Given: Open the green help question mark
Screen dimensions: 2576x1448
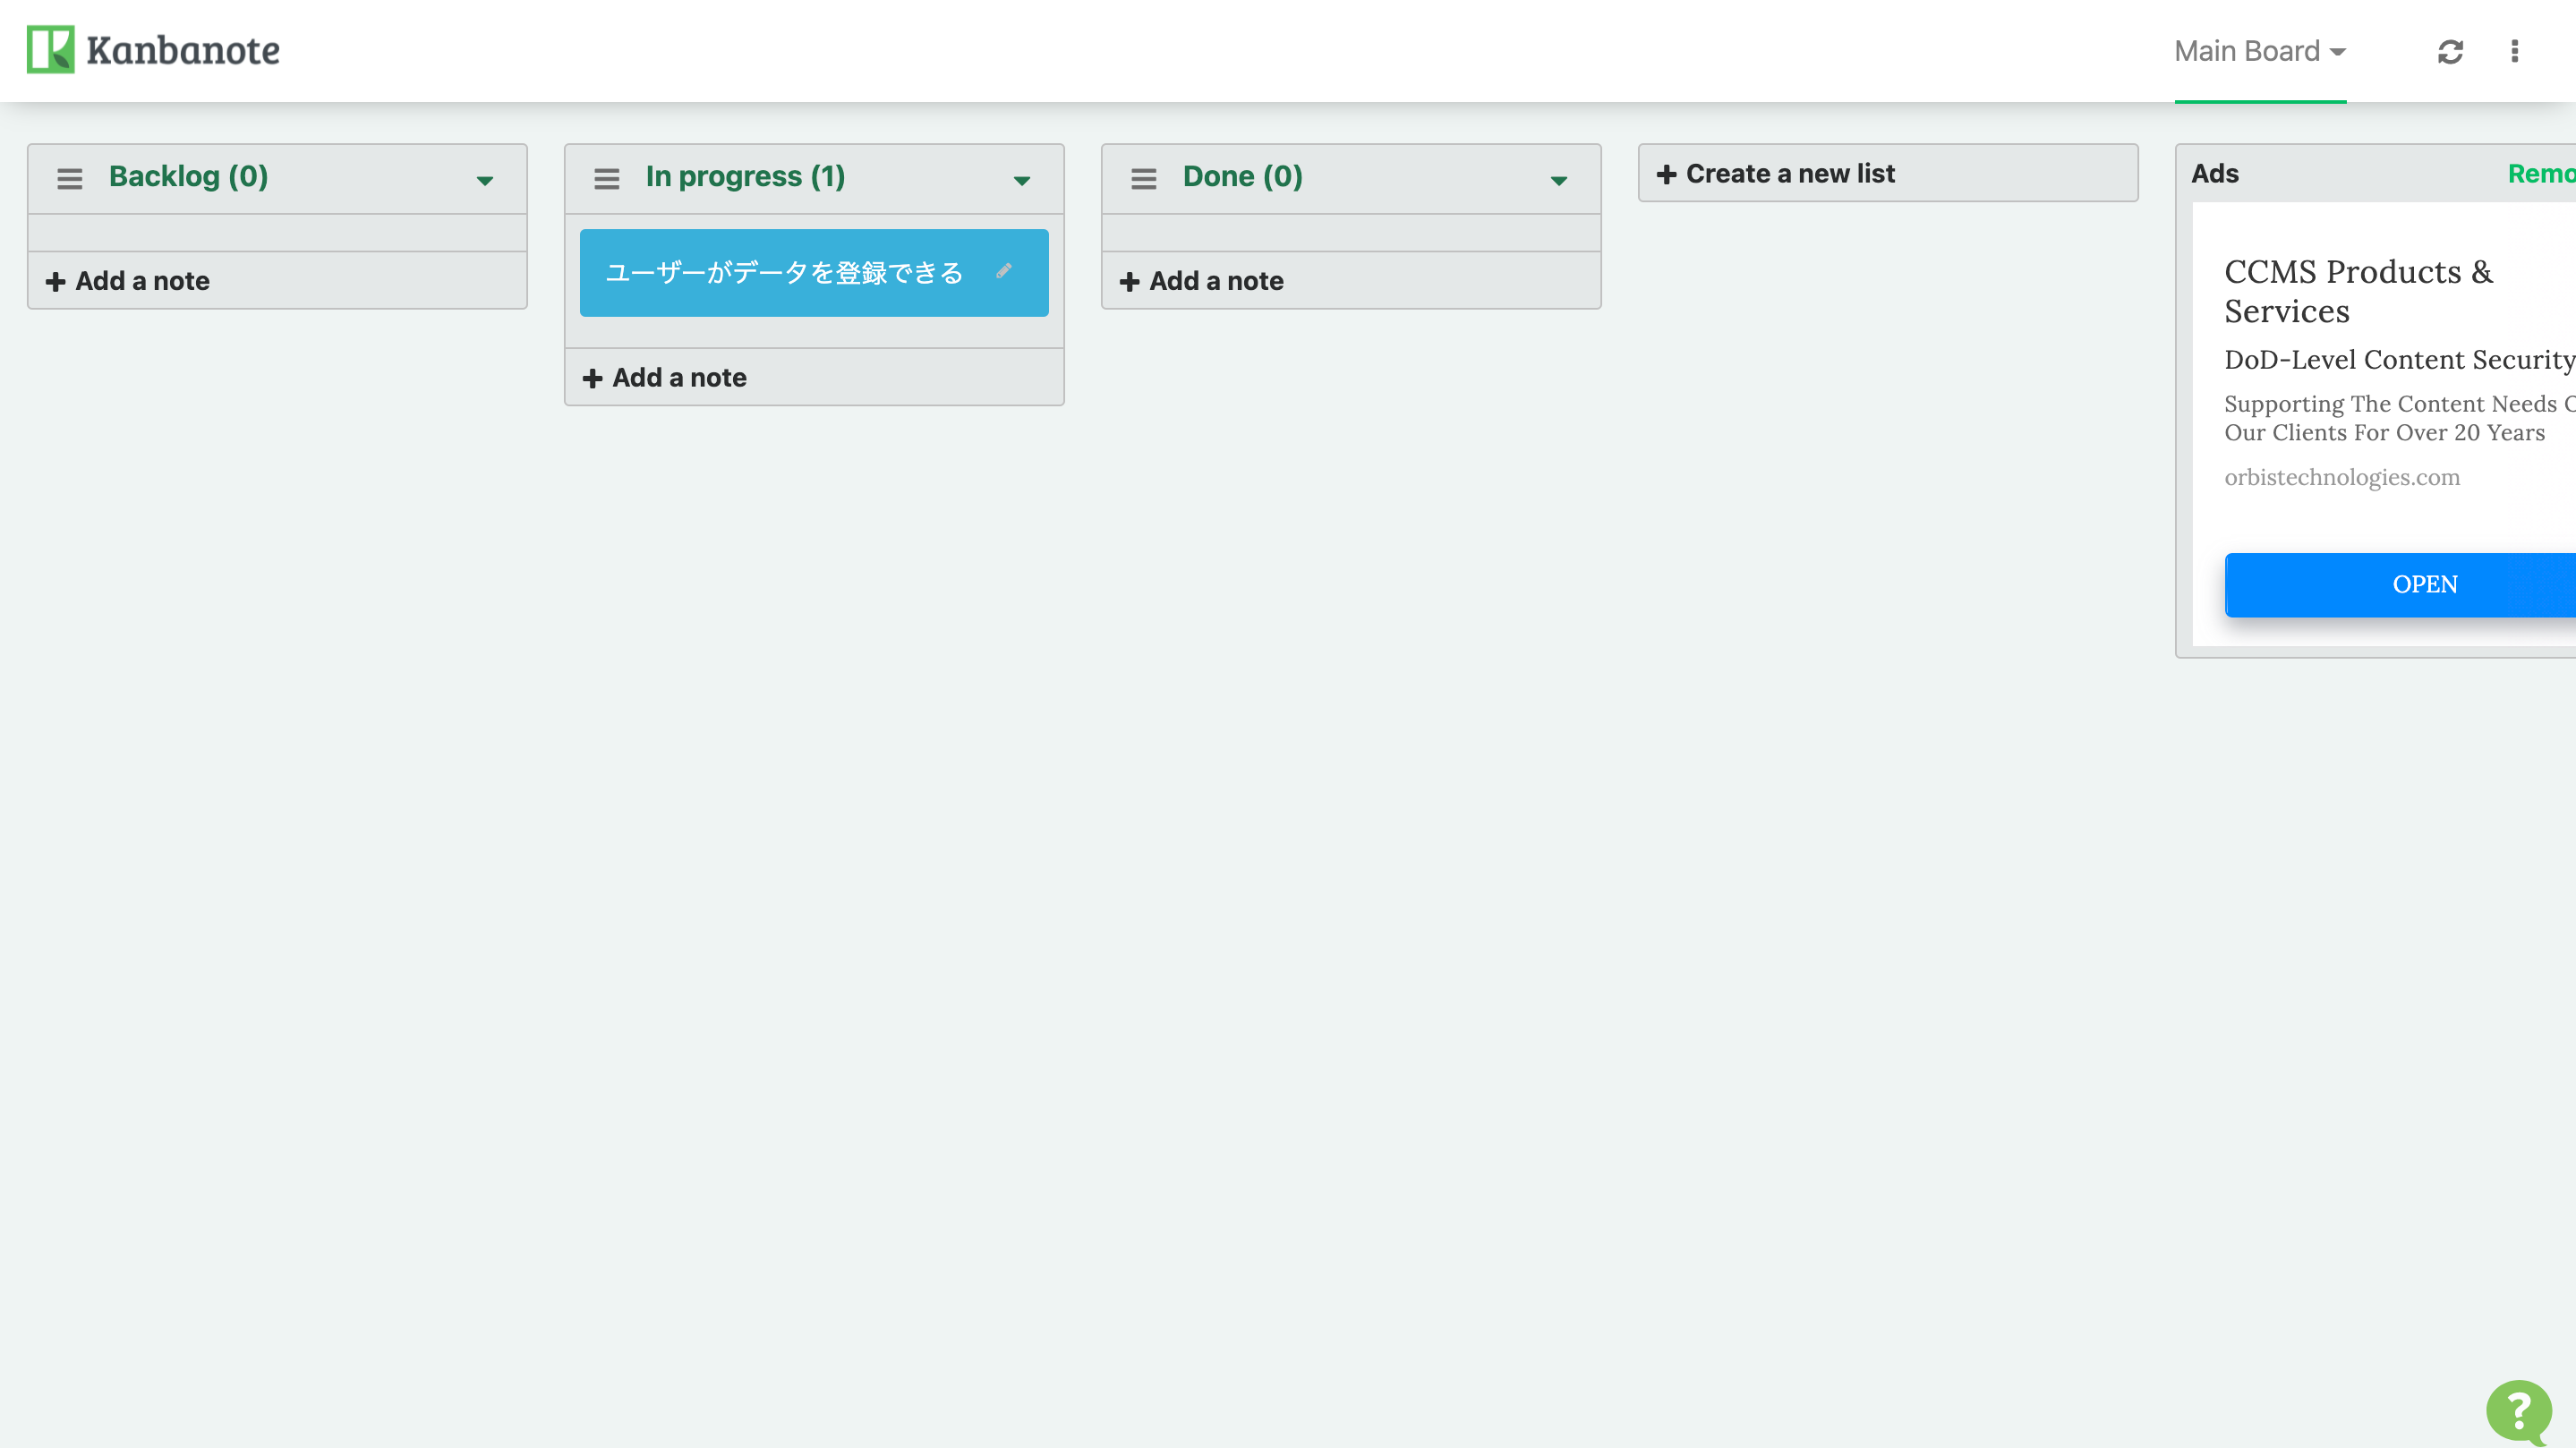Looking at the screenshot, I should 2519,1411.
